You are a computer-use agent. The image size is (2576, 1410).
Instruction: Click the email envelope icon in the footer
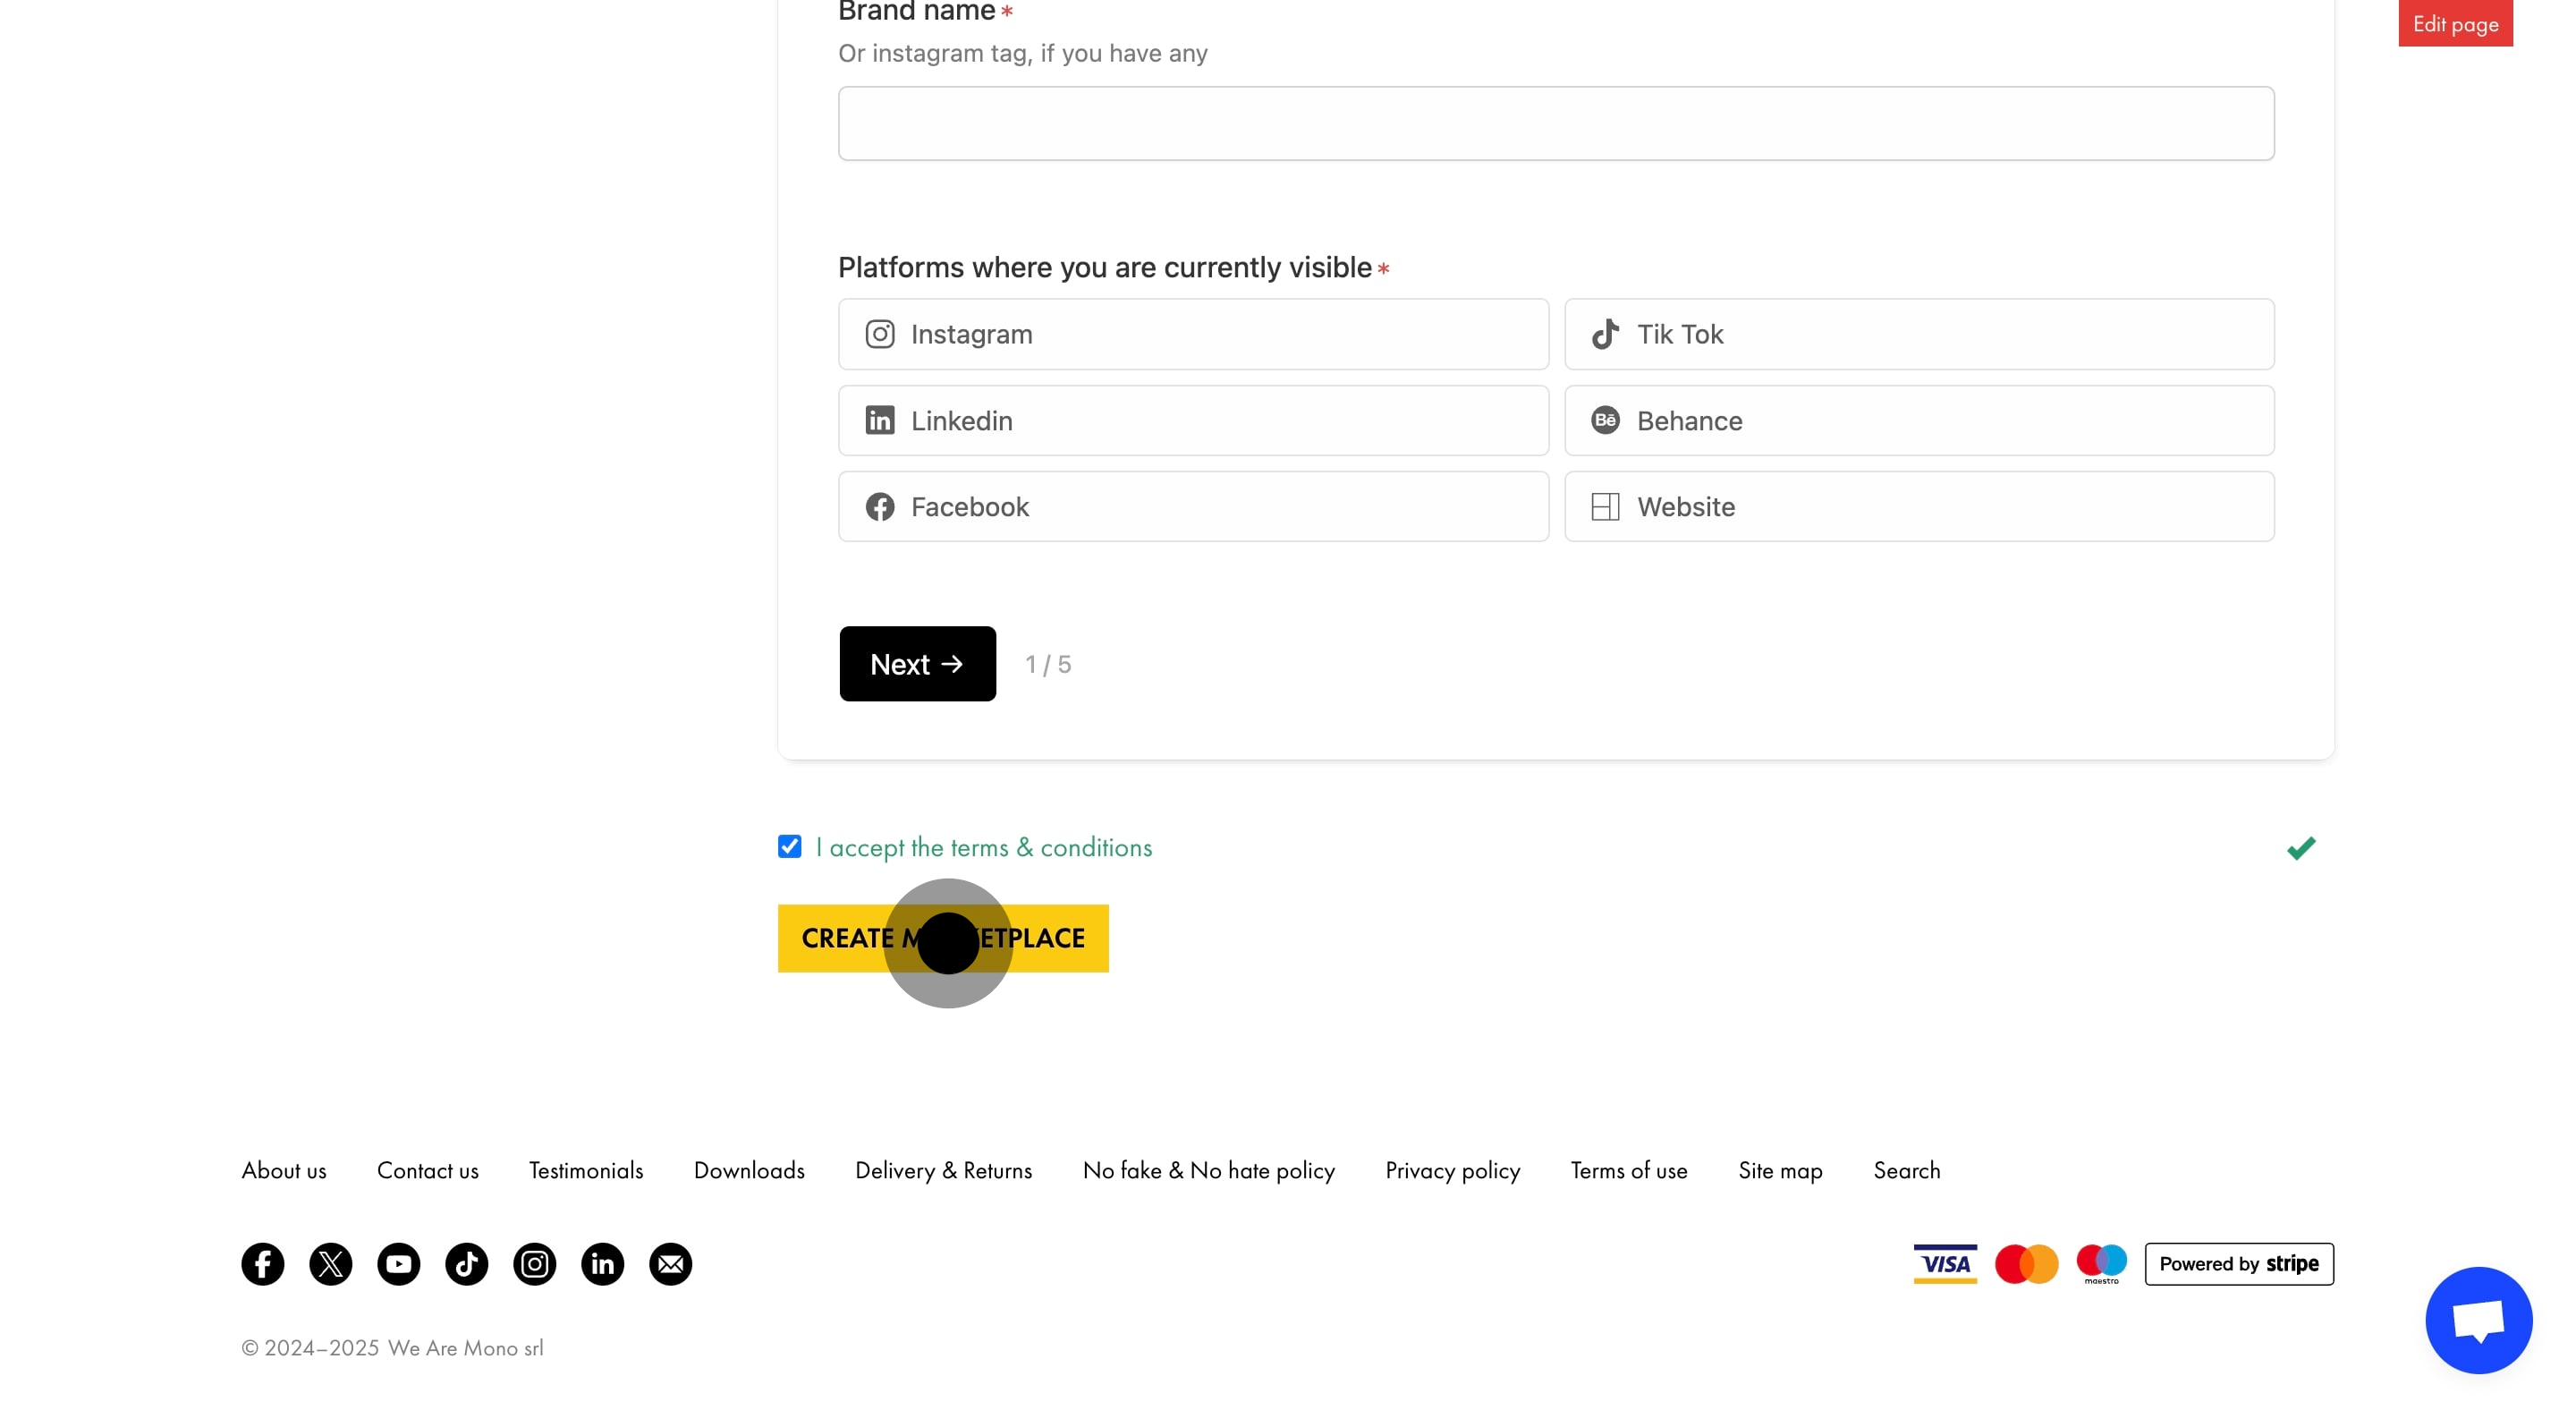(x=670, y=1264)
